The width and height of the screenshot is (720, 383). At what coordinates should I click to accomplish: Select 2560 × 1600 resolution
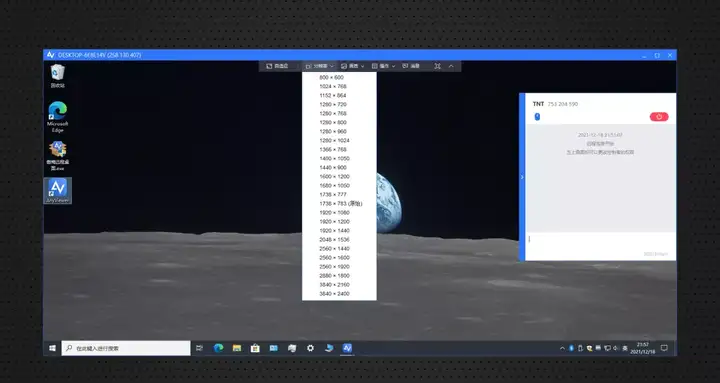[x=339, y=258]
